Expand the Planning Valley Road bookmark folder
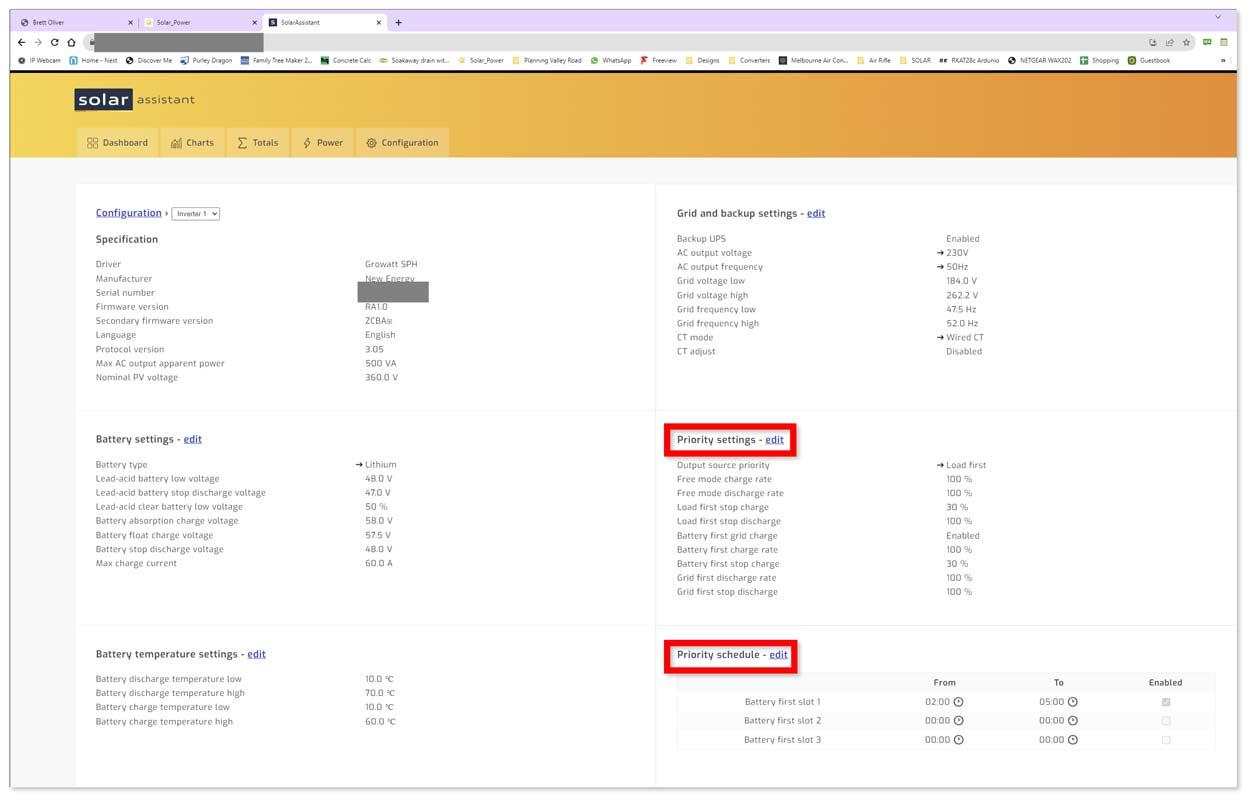Image resolution: width=1248 pixels, height=800 pixels. 546,60
